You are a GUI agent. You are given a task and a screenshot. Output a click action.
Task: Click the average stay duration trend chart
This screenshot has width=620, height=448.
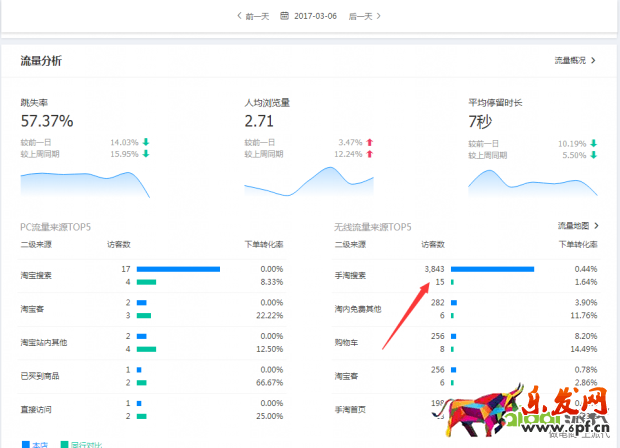point(533,183)
